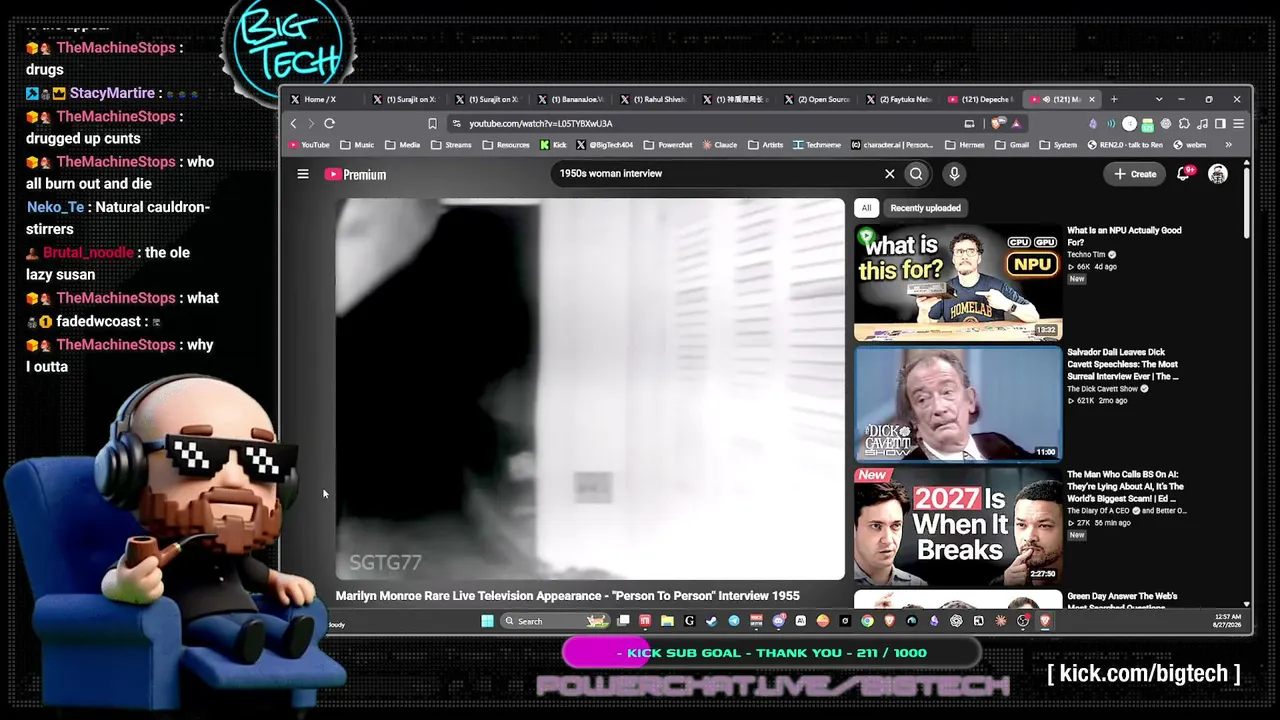1280x720 pixels.
Task: Open 'What Is an NPU Actually Good For?' title
Action: click(1124, 236)
